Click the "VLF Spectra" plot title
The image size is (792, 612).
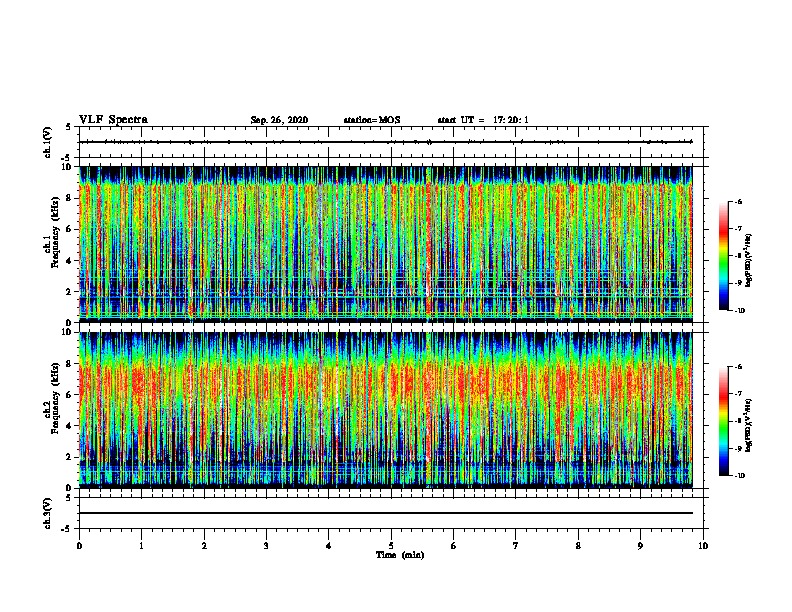(113, 120)
